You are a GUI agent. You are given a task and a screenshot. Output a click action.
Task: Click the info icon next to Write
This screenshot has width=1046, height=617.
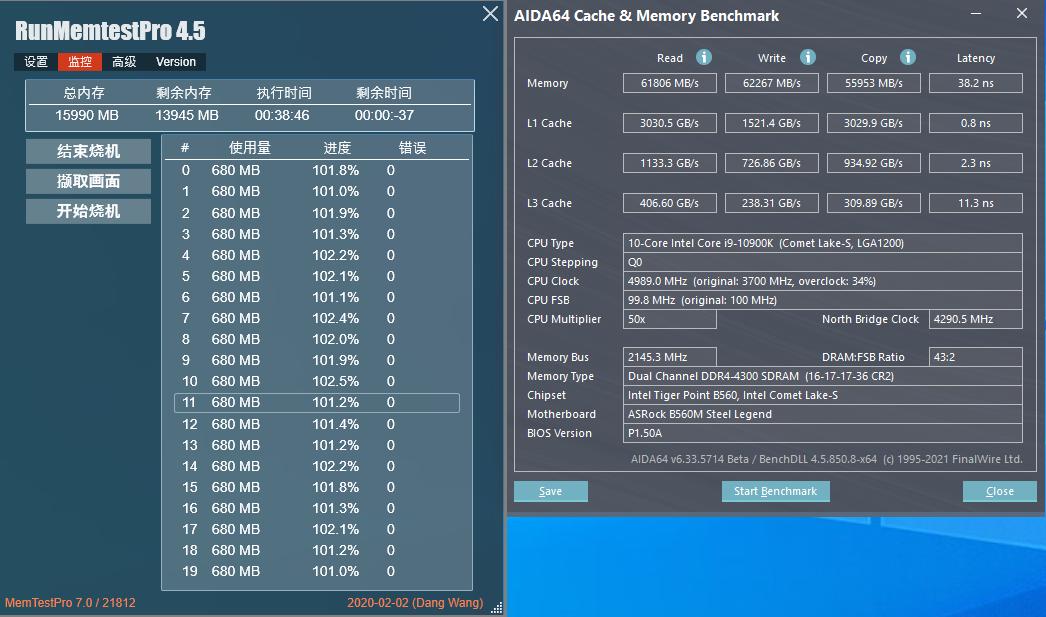pos(807,58)
